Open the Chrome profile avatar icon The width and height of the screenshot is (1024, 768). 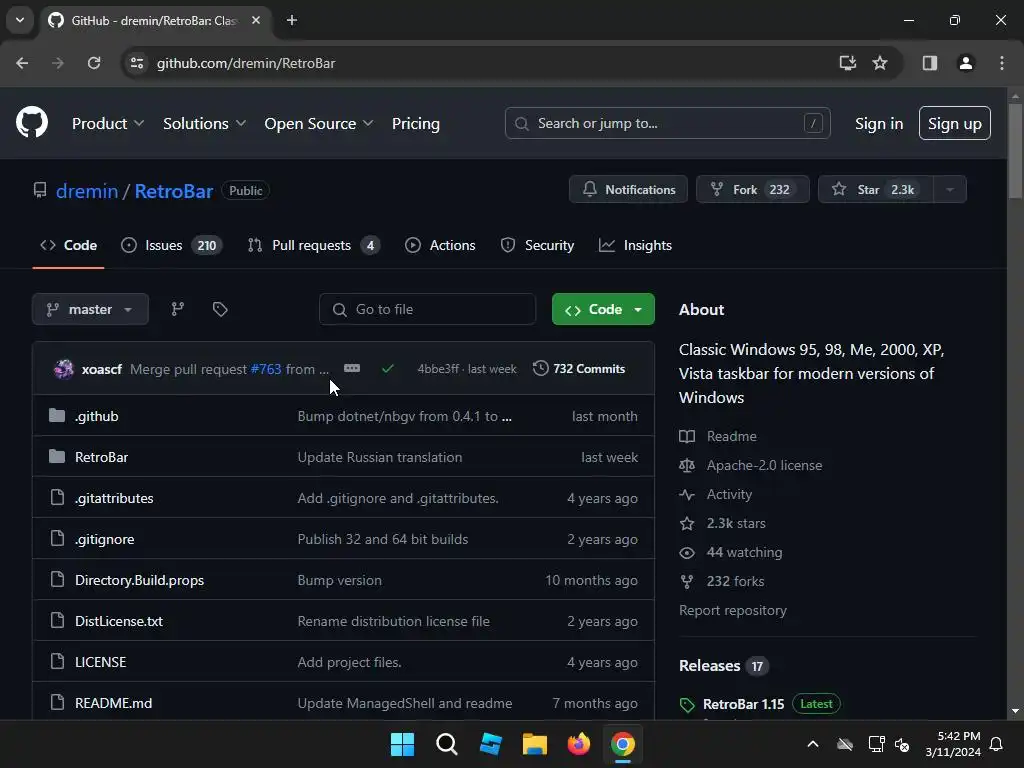point(965,63)
